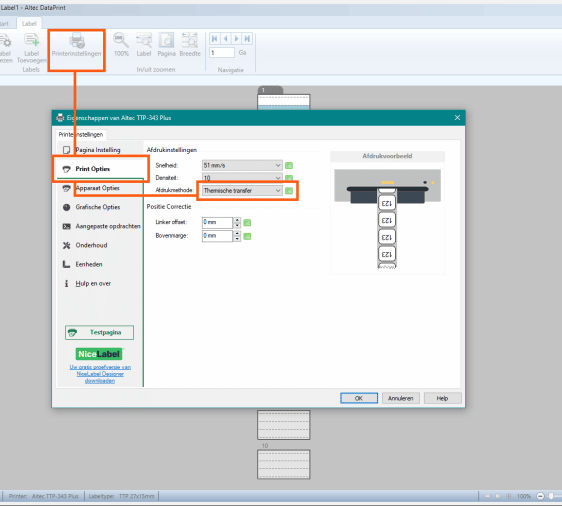Select the Printerinstellingen dialog tab
Image resolution: width=562 pixels, height=506 pixels.
(81, 134)
